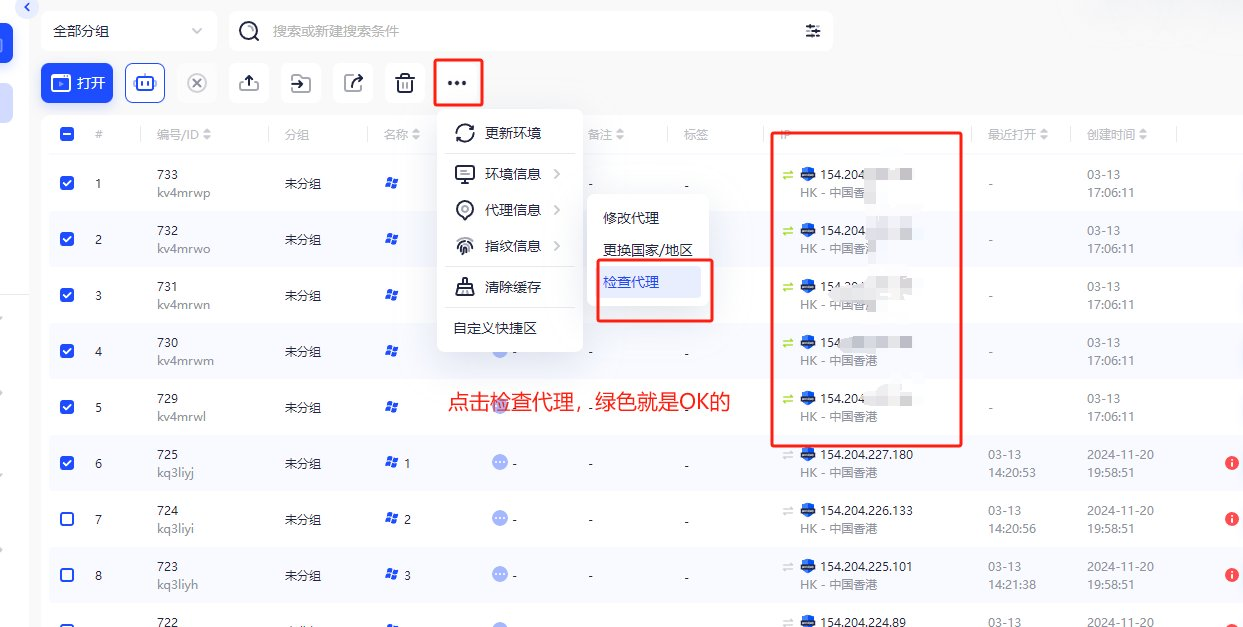Toggle the select-all header checkbox
This screenshot has width=1243, height=627.
[x=67, y=134]
